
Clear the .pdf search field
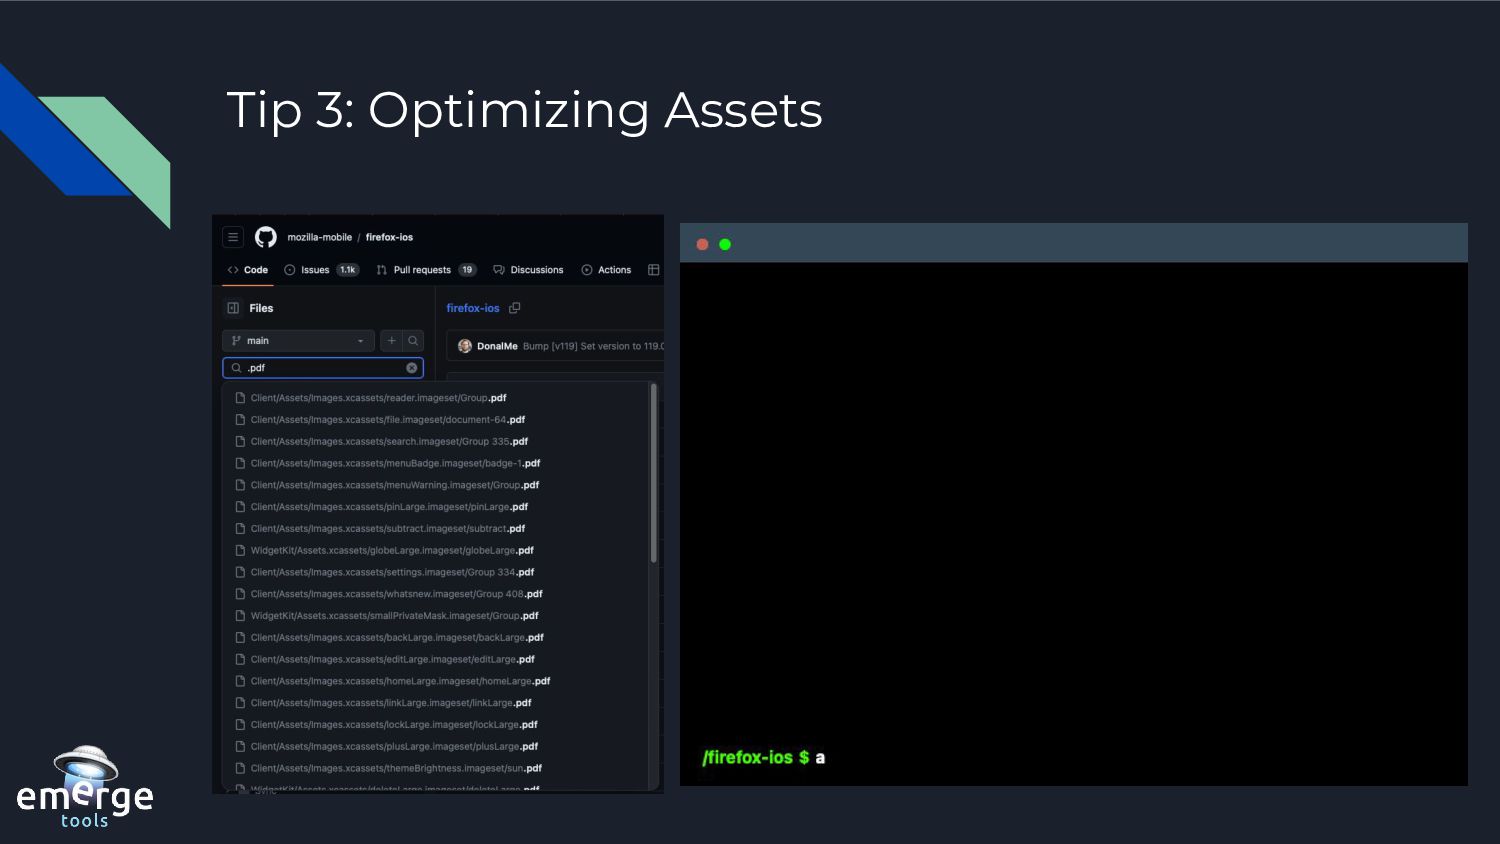coord(411,368)
